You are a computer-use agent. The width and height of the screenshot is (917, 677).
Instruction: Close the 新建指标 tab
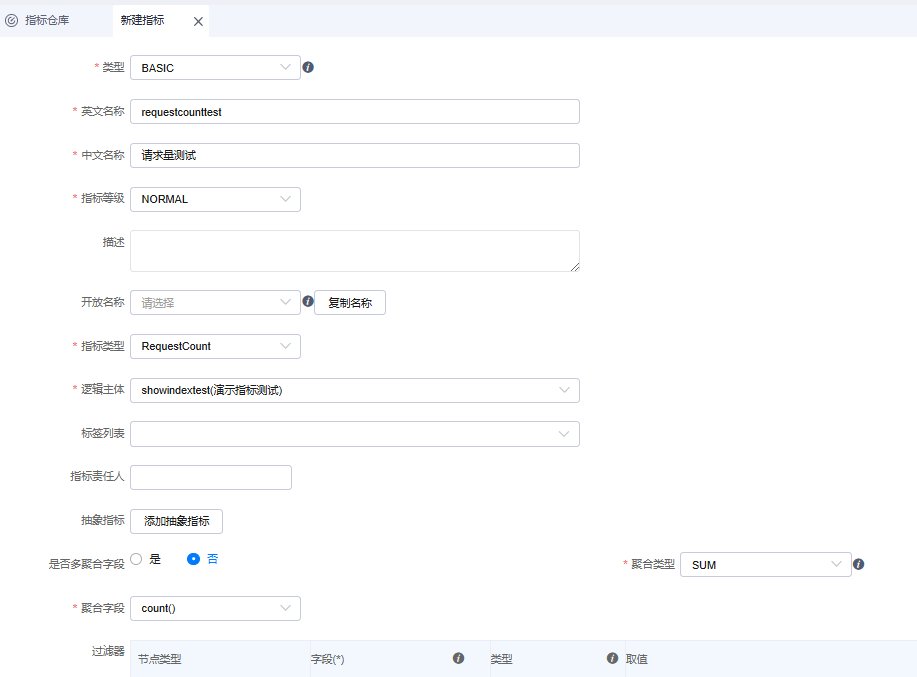(x=198, y=21)
